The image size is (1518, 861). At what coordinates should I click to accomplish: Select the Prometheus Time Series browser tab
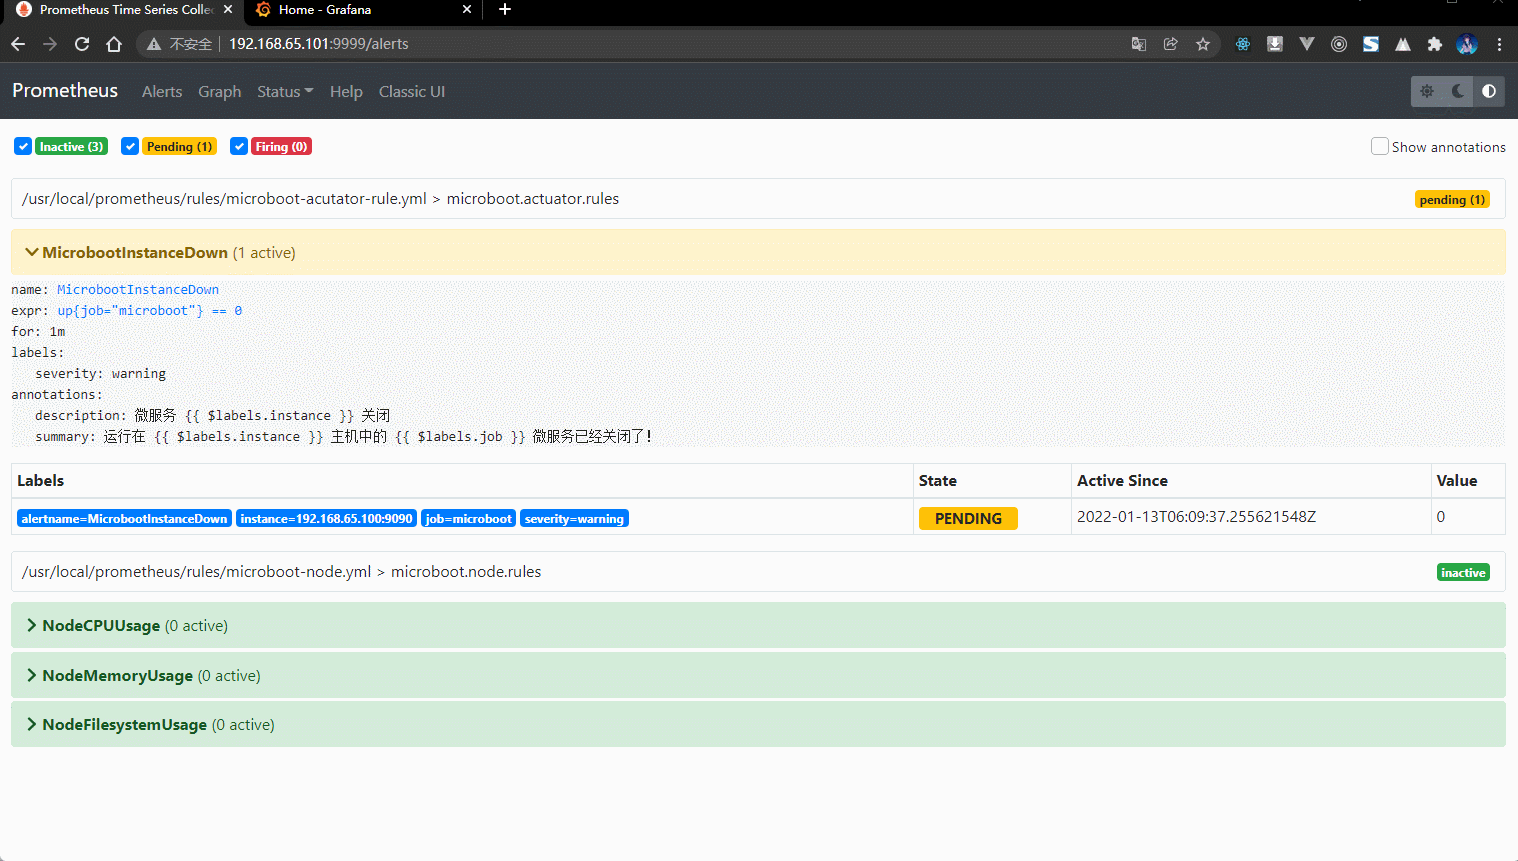(126, 9)
